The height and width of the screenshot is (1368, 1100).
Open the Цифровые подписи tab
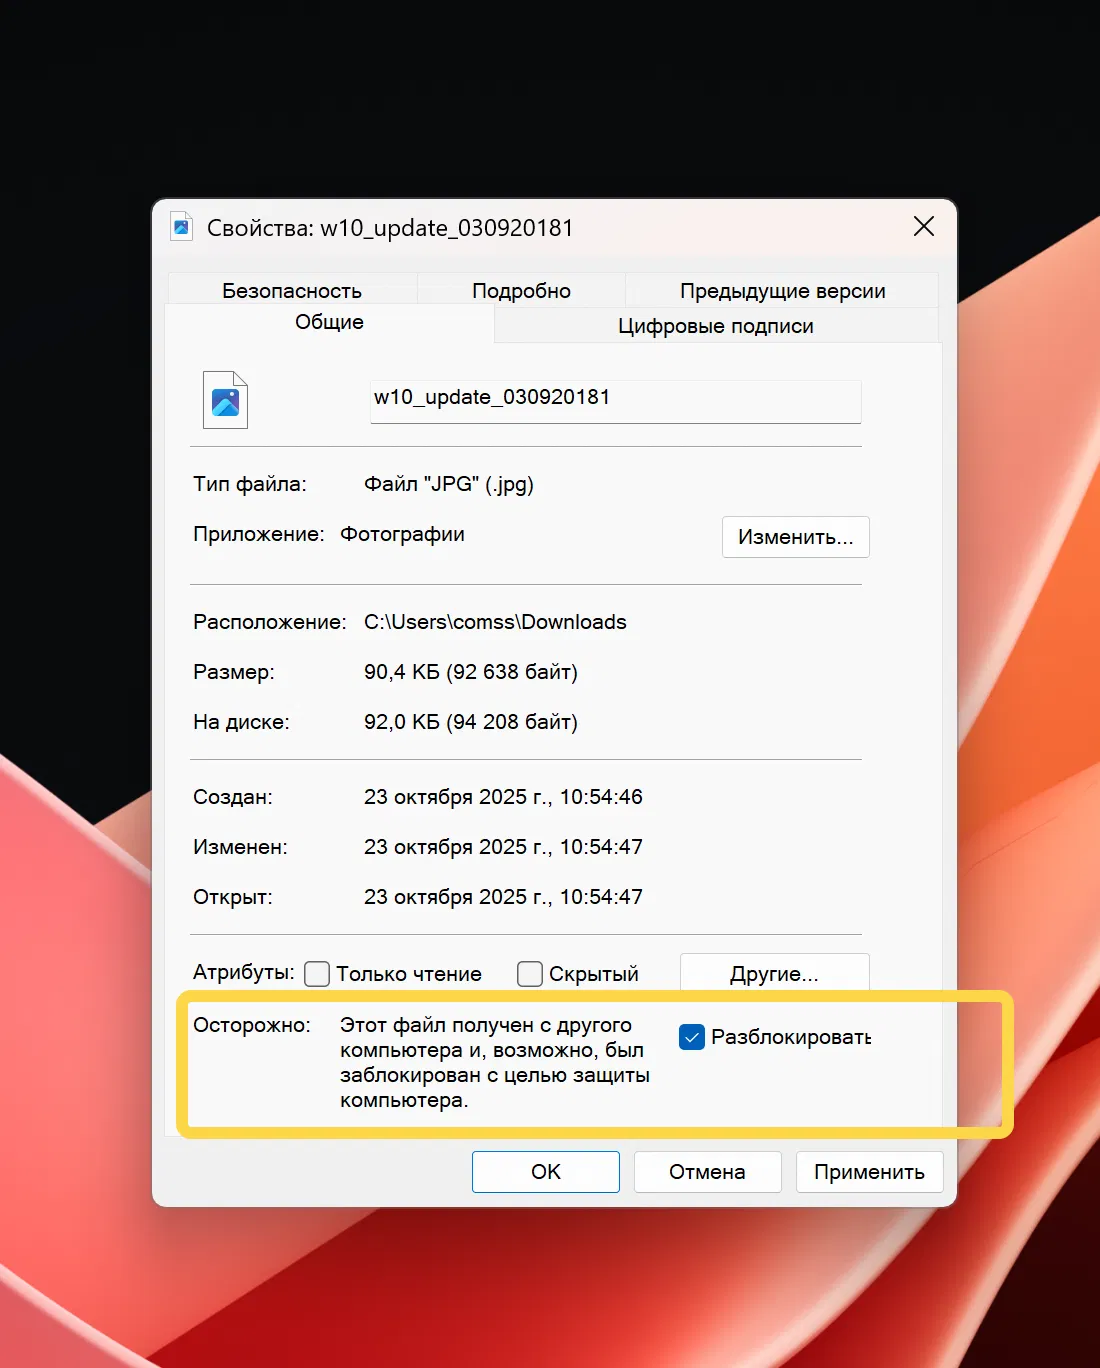click(716, 326)
